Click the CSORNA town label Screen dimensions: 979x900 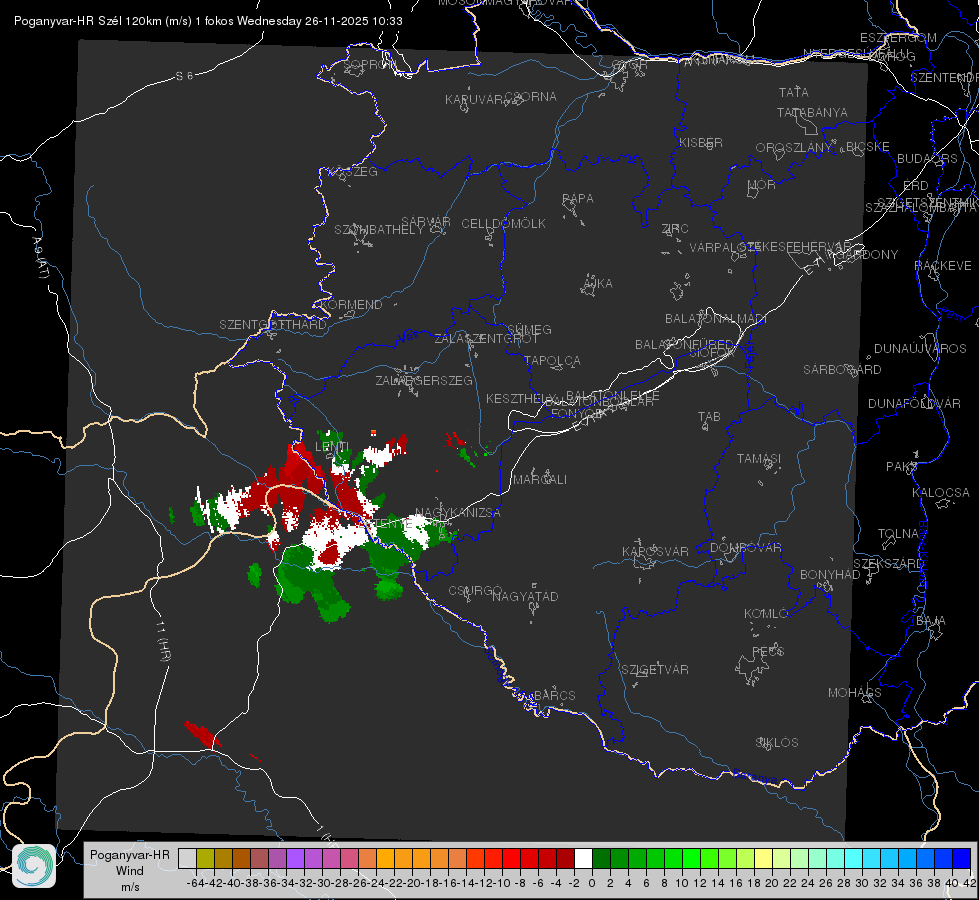click(x=531, y=97)
